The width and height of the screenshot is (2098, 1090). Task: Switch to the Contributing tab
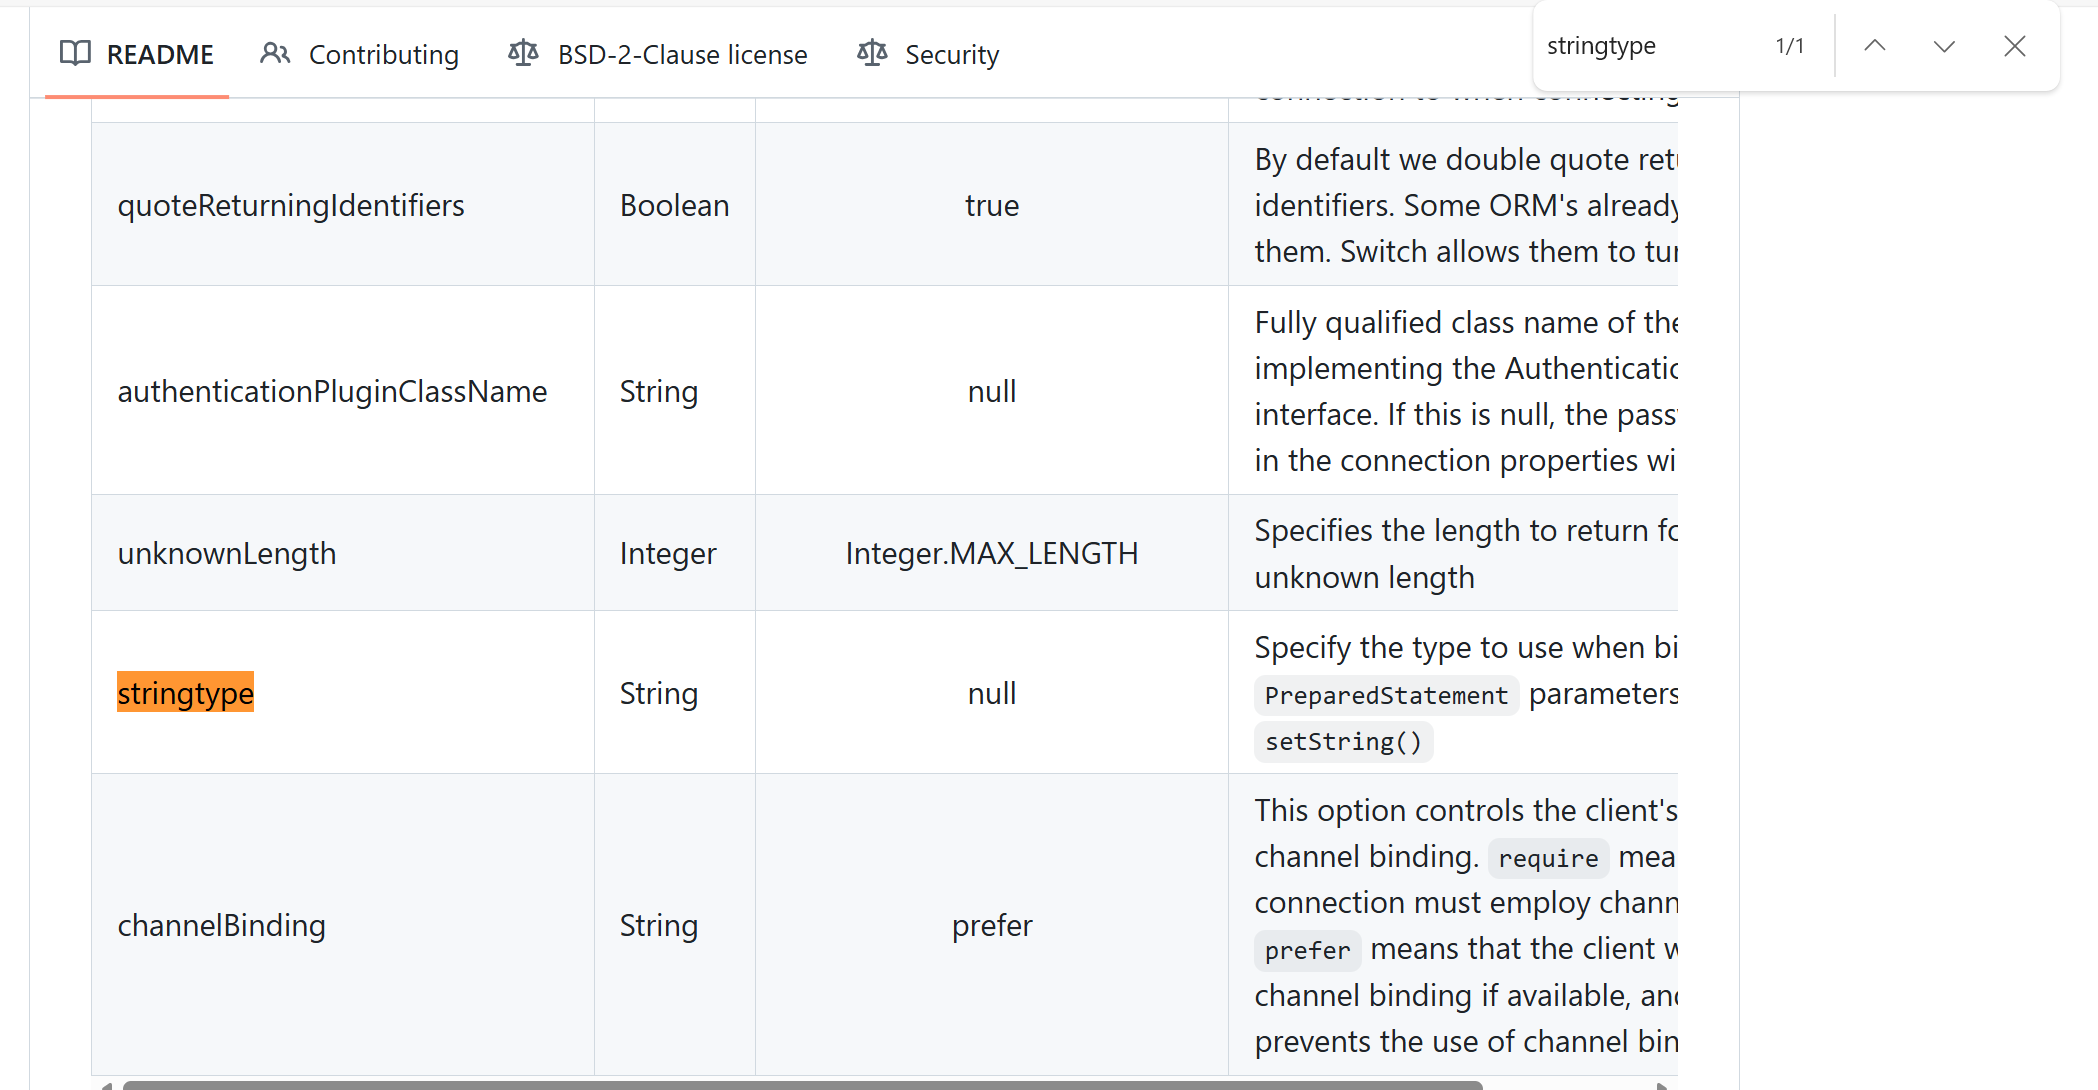click(x=359, y=54)
